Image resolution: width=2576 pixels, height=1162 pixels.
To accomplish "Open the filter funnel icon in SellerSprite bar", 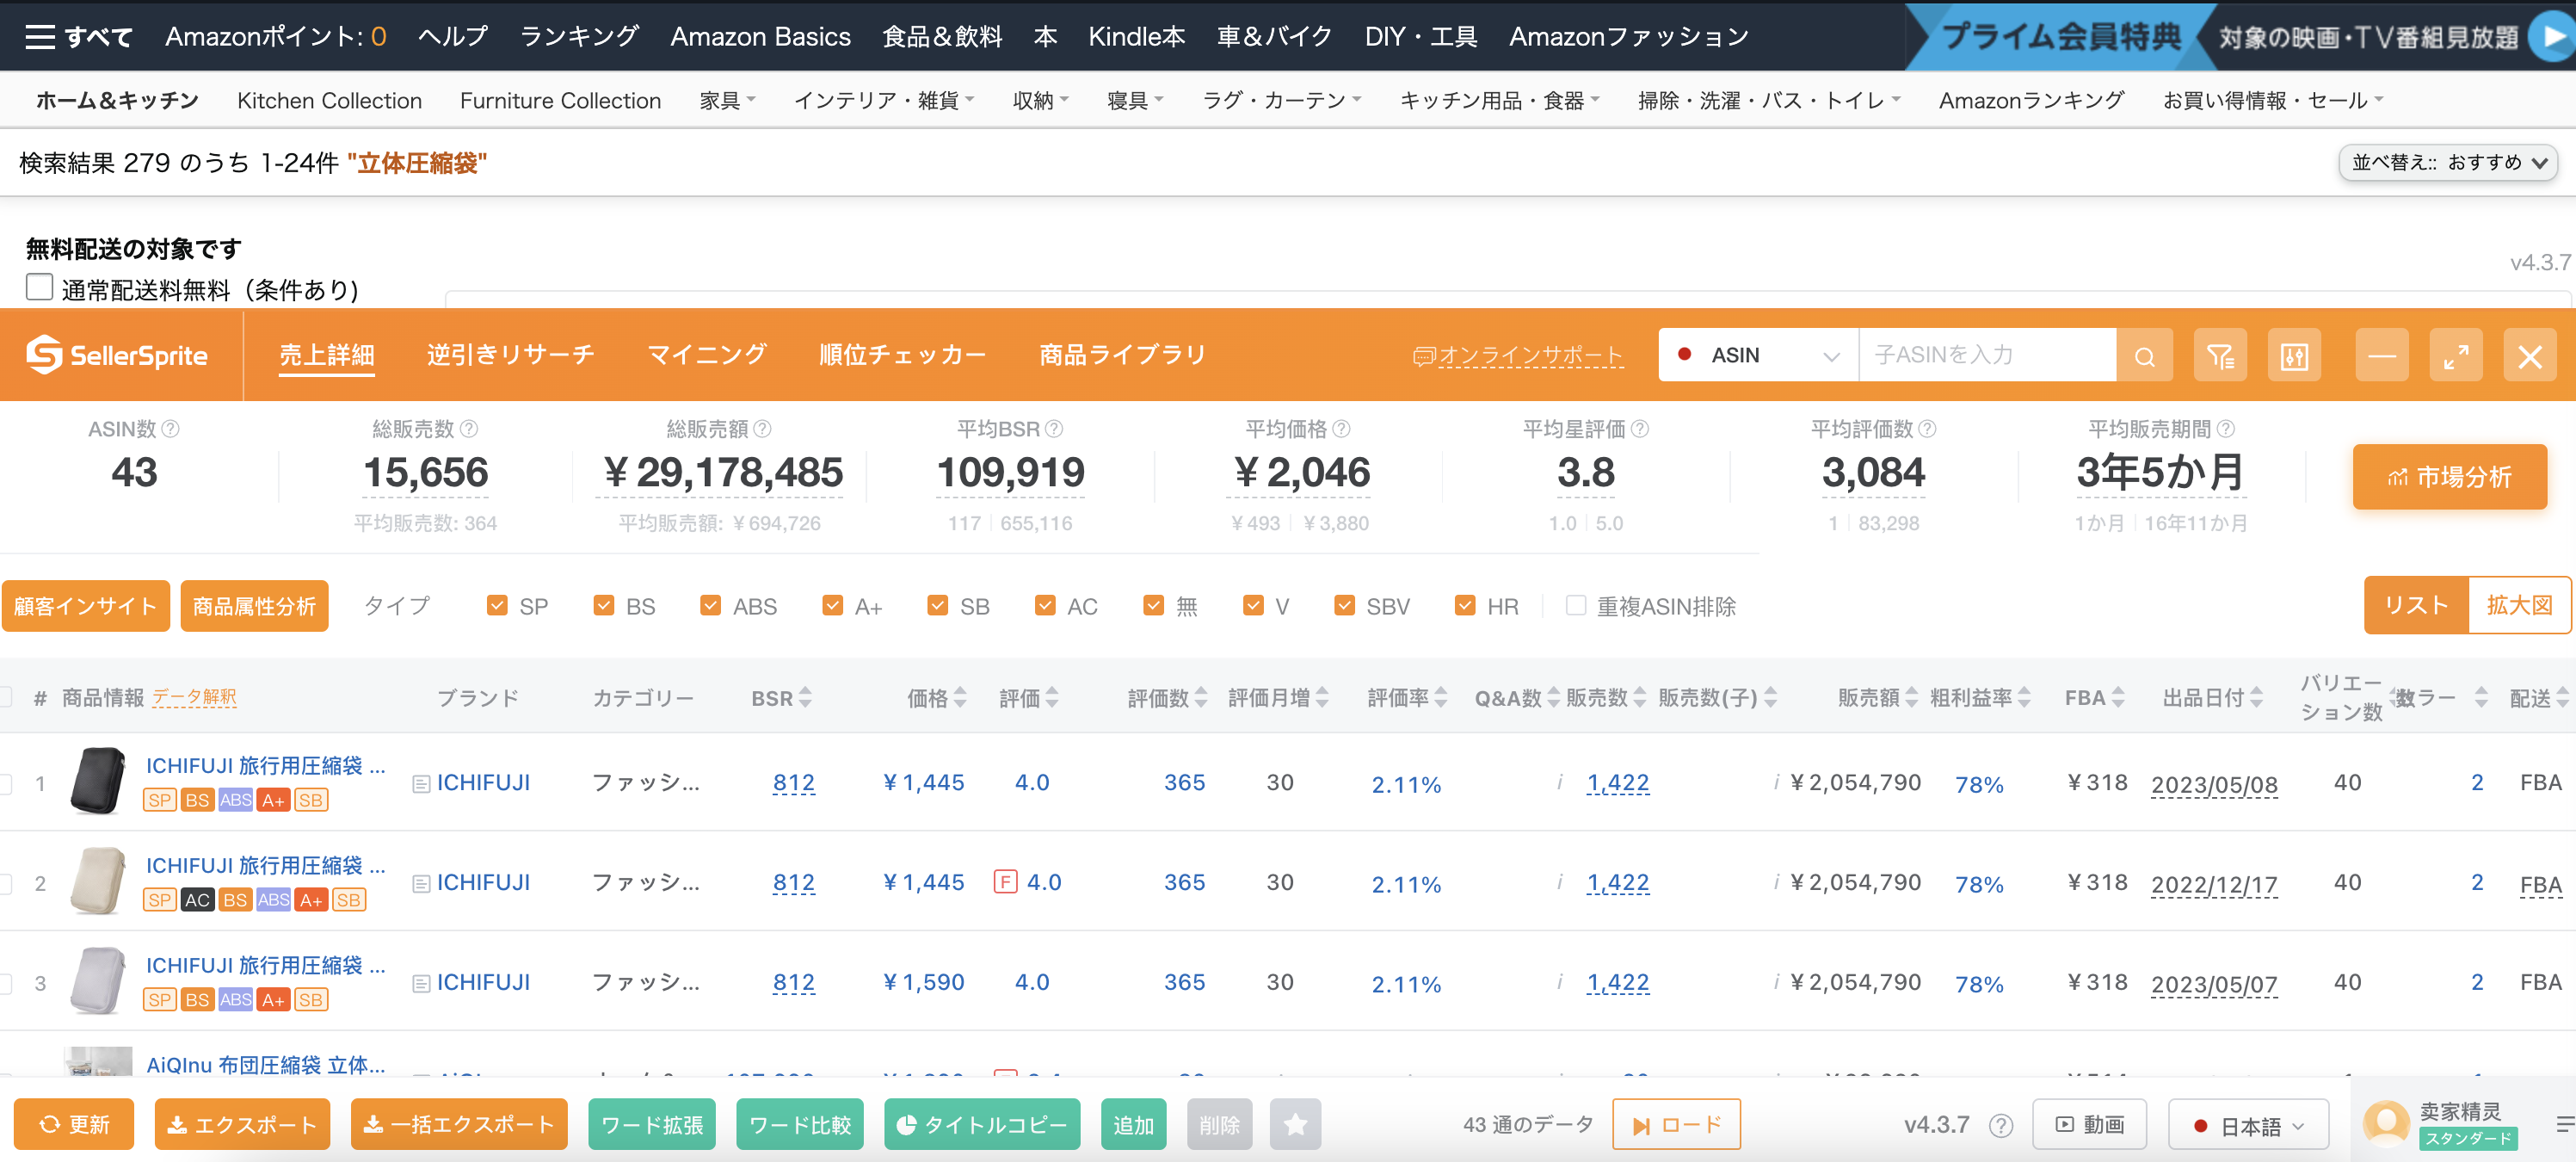I will pos(2220,356).
